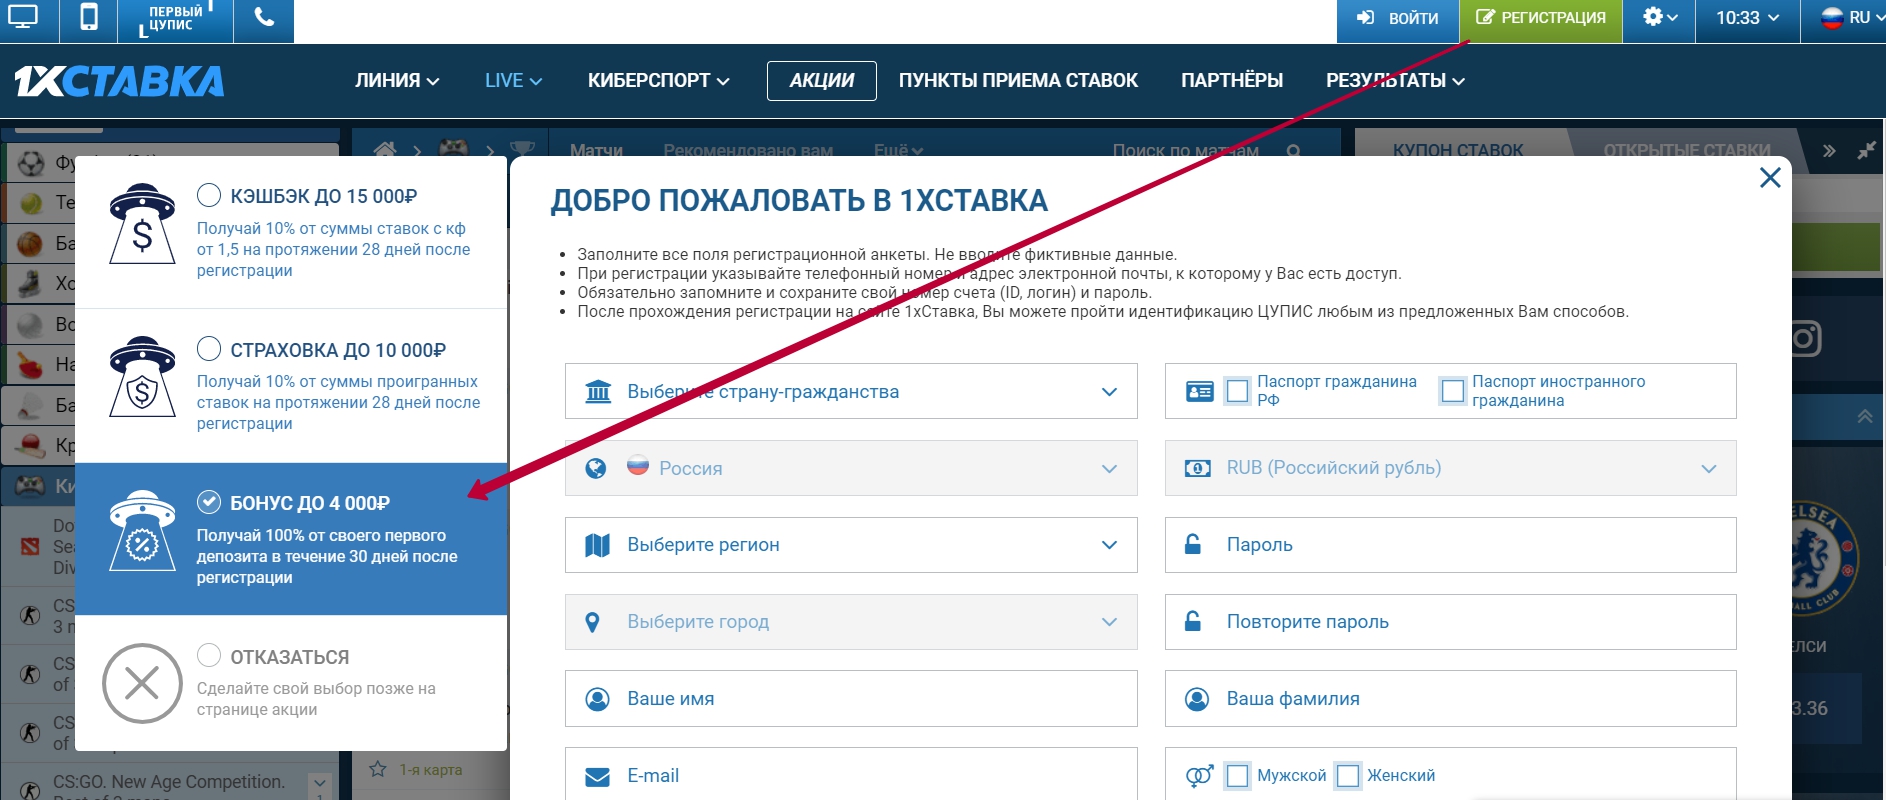Click the passport ID card icon
1886x800 pixels.
pyautogui.click(x=1199, y=391)
